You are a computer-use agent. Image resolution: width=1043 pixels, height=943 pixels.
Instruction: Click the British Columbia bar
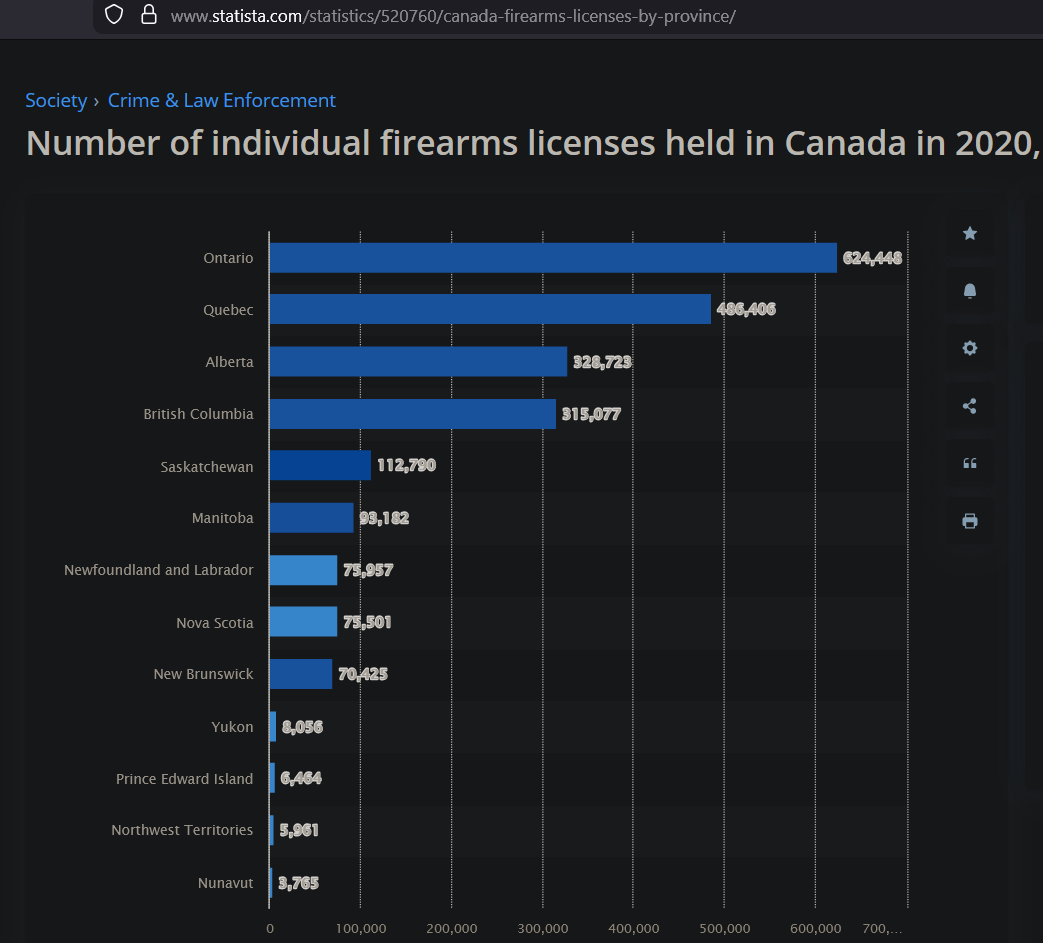pyautogui.click(x=411, y=414)
